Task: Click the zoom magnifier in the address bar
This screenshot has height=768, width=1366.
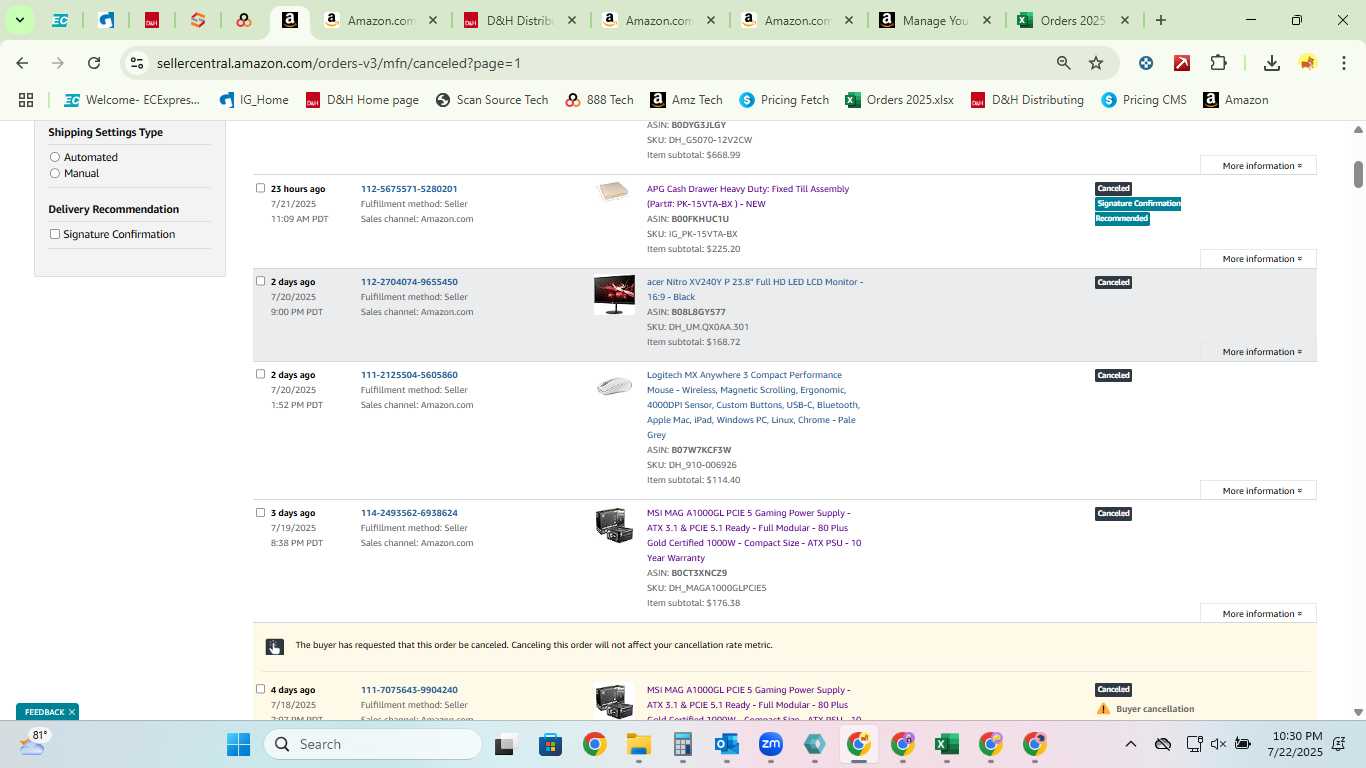Action: (1064, 63)
